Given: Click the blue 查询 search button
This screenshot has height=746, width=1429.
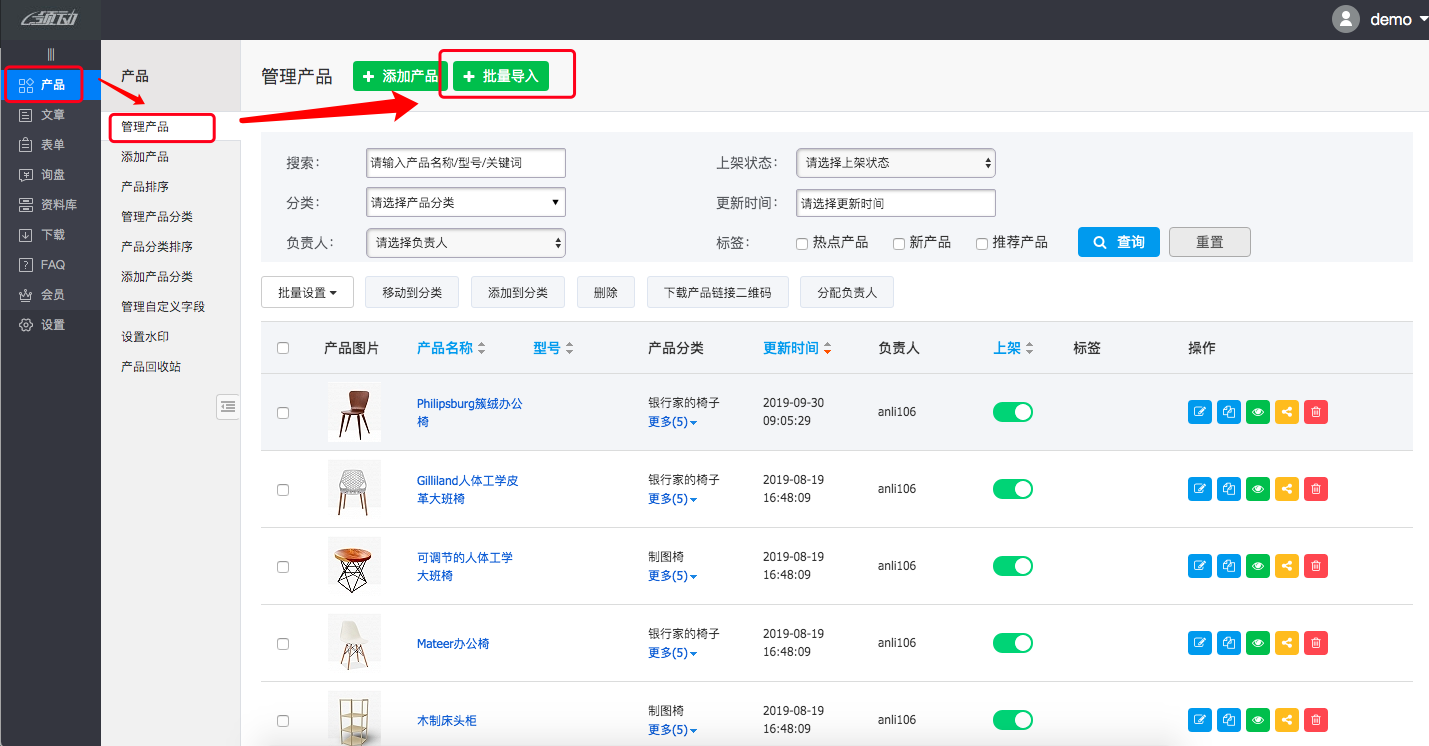Looking at the screenshot, I should (x=1118, y=241).
